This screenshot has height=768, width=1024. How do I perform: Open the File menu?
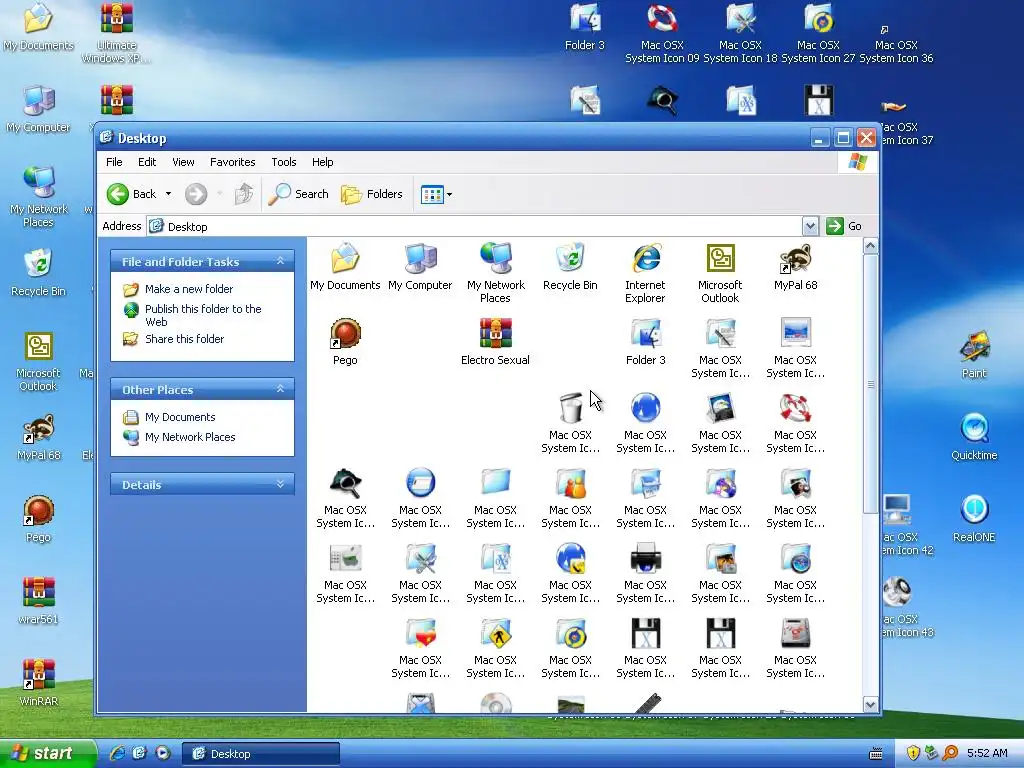point(114,162)
